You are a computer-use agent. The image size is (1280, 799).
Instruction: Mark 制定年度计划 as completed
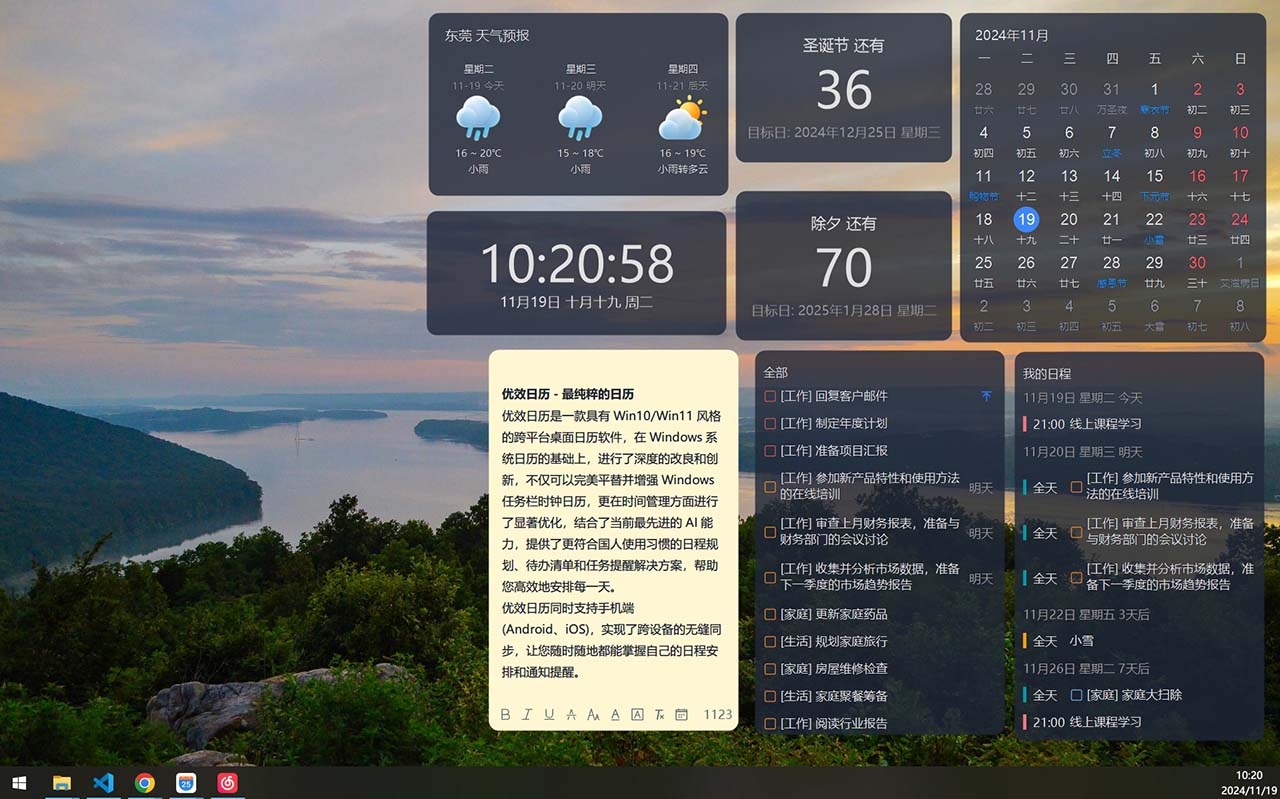[770, 423]
